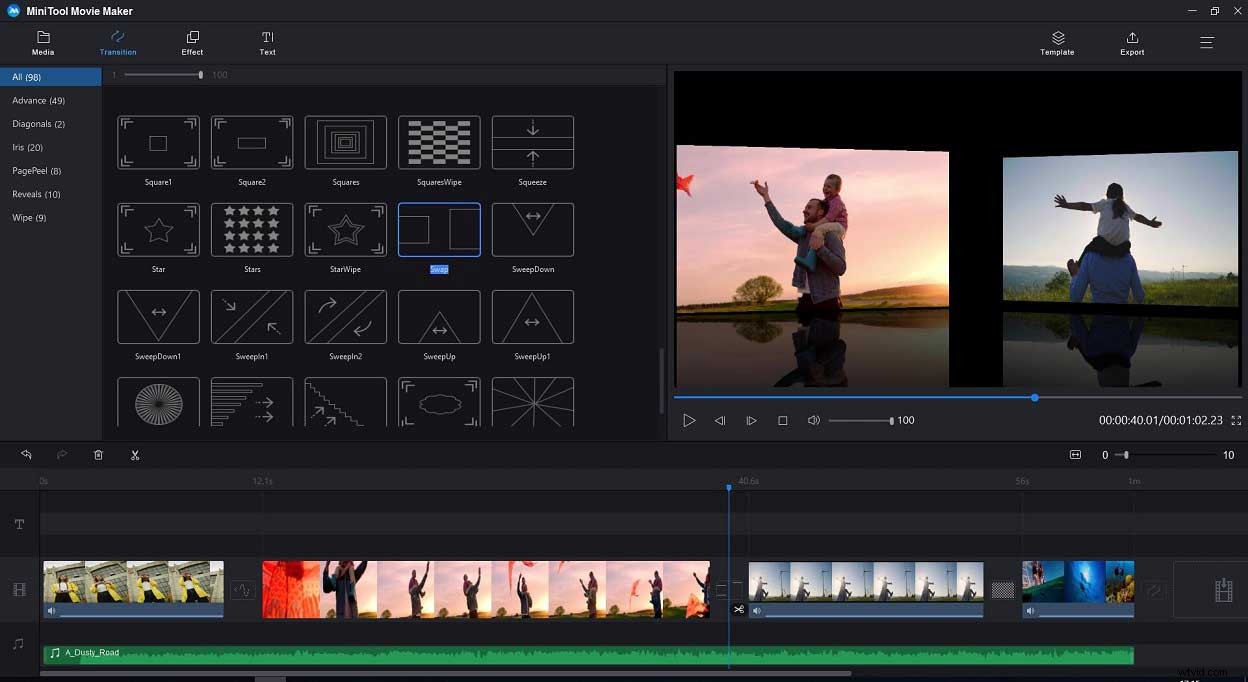
Task: Show only Iris transitions
Action: pyautogui.click(x=25, y=147)
